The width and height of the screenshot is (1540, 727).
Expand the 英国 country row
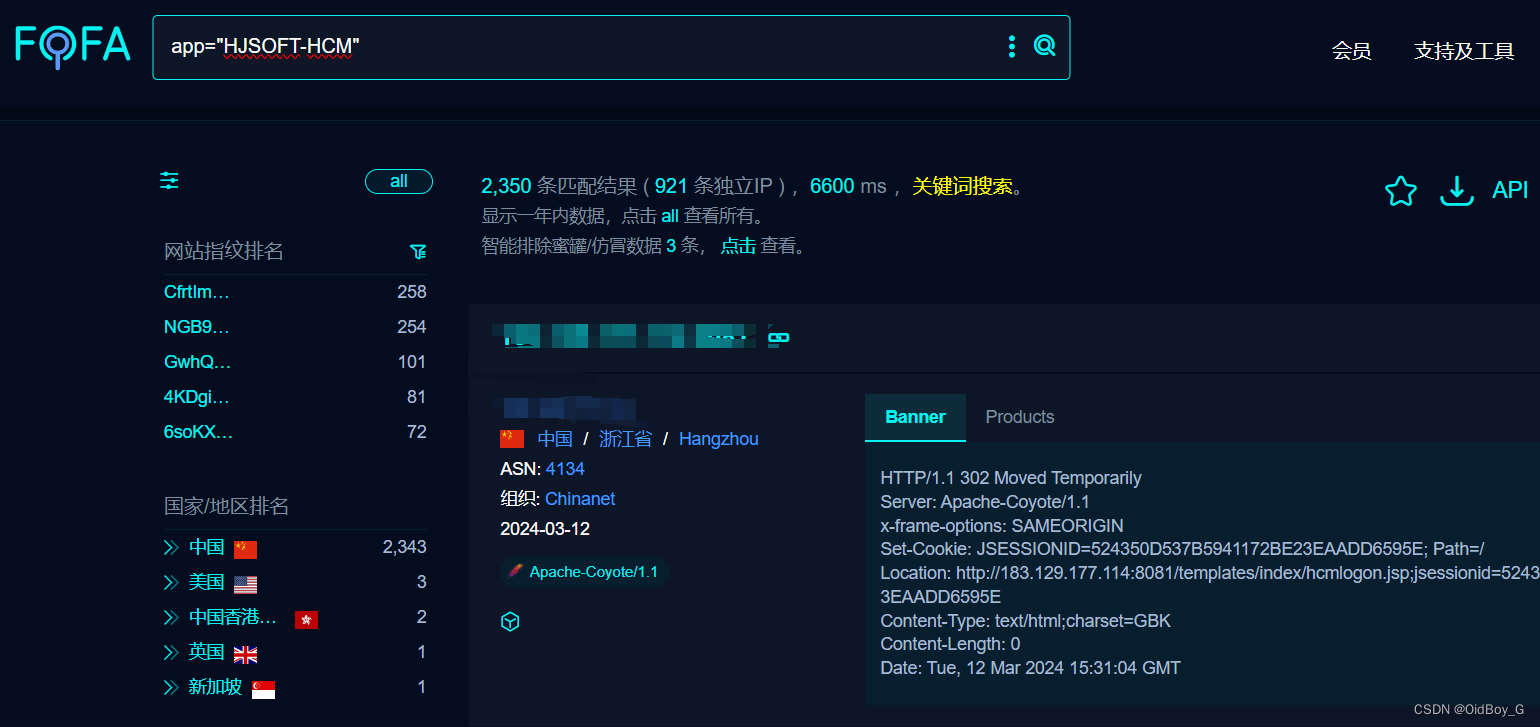click(171, 652)
